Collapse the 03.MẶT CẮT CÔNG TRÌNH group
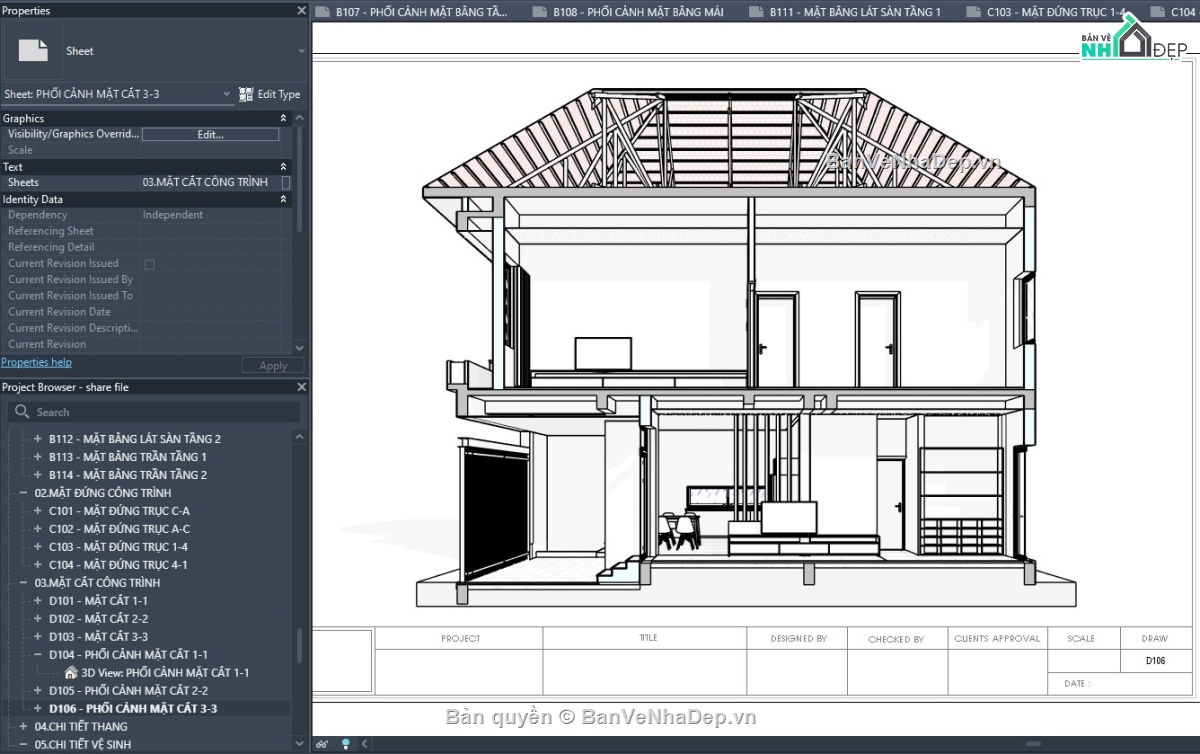The width and height of the screenshot is (1200, 754). tap(24, 583)
